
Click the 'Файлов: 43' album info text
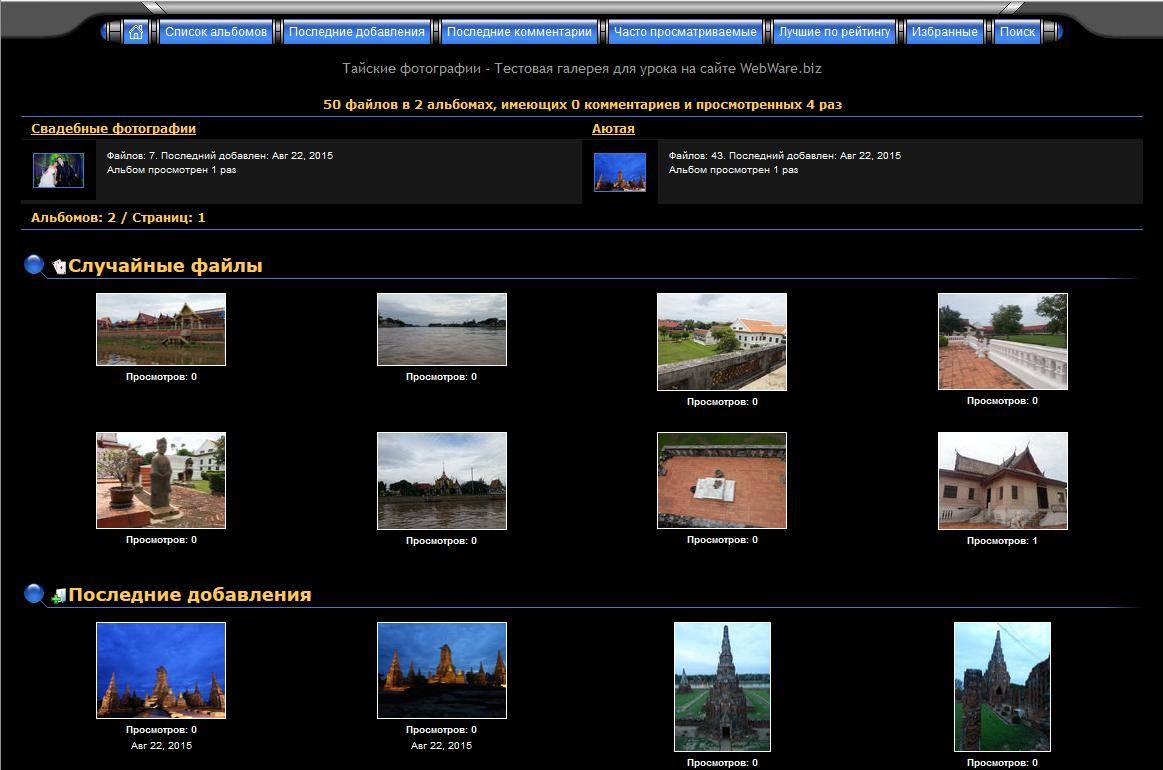(x=785, y=156)
